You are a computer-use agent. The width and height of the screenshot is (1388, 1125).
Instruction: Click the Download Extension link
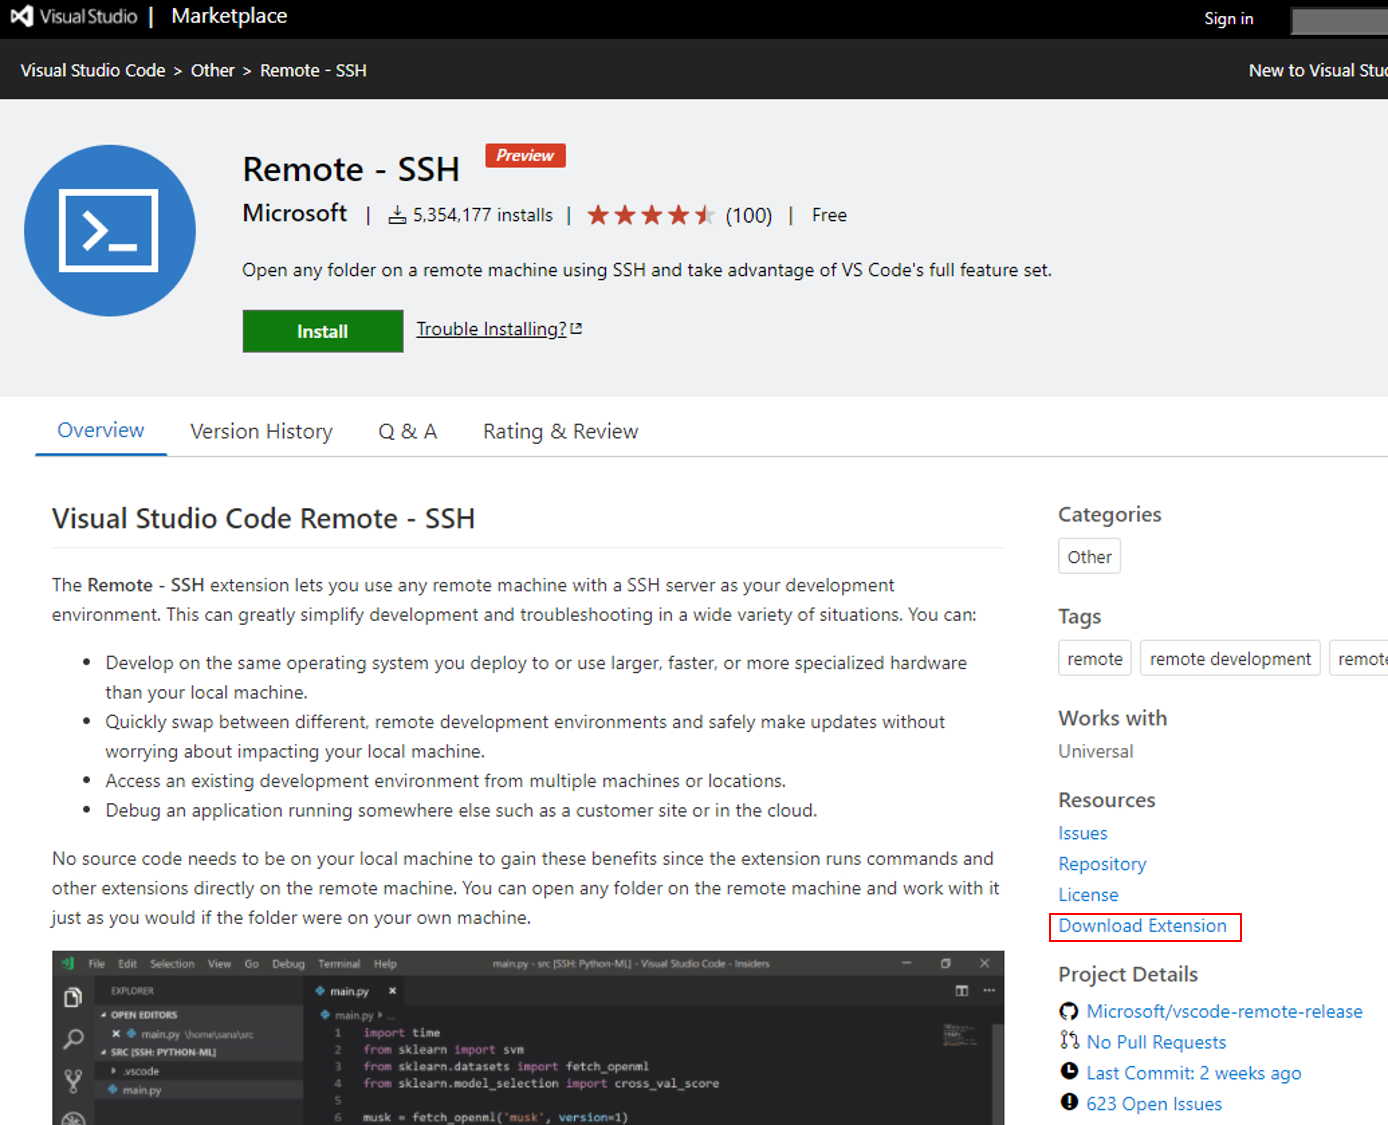(x=1143, y=926)
